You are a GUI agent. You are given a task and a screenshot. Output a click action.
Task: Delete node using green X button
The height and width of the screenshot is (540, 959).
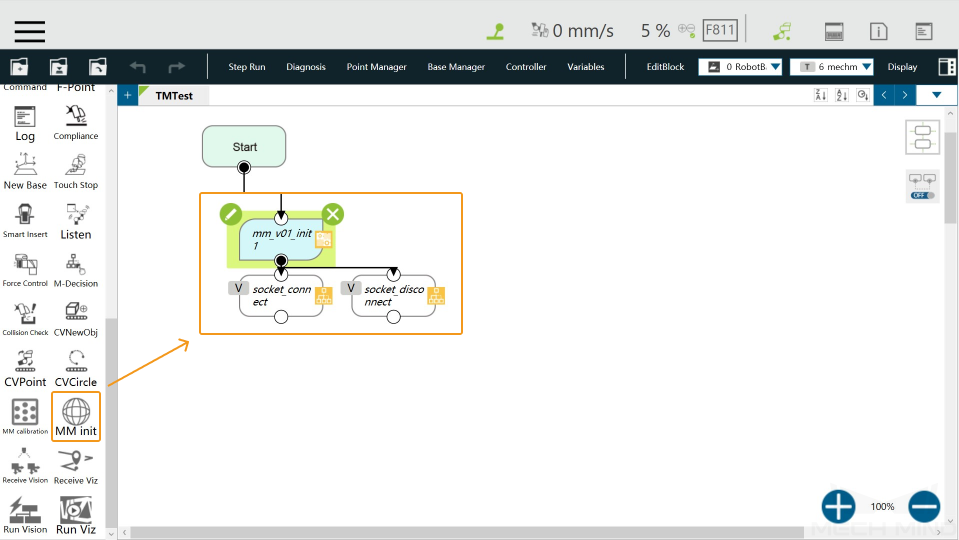click(x=333, y=214)
